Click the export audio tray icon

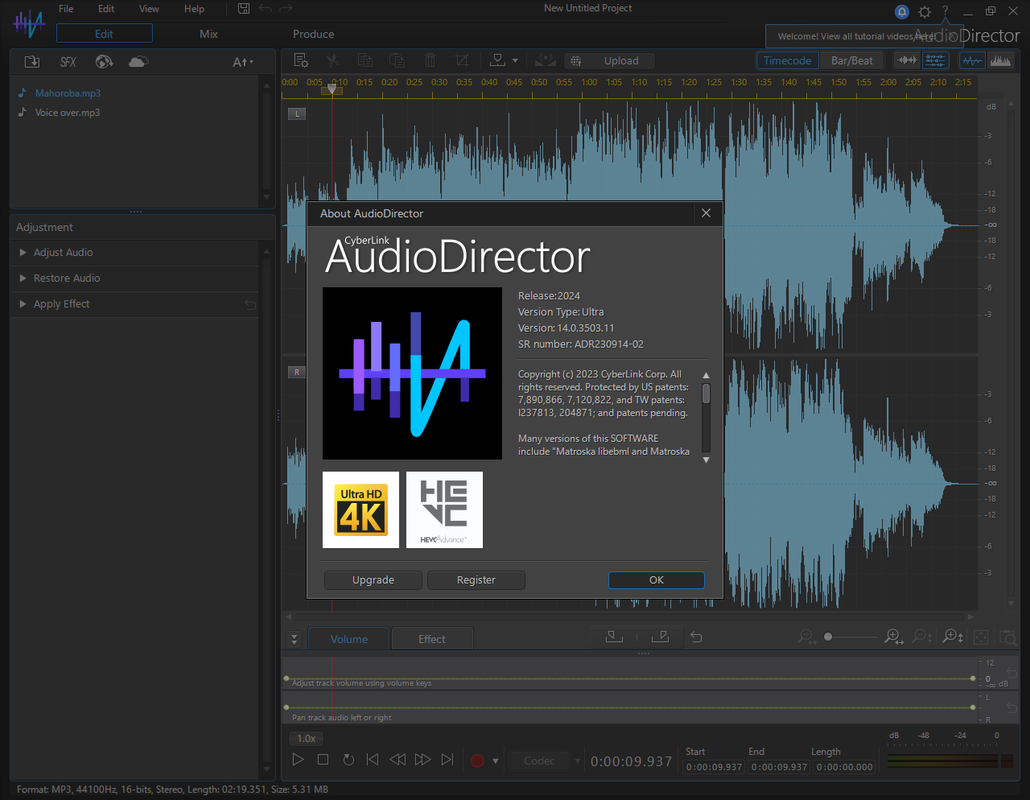[x=498, y=60]
